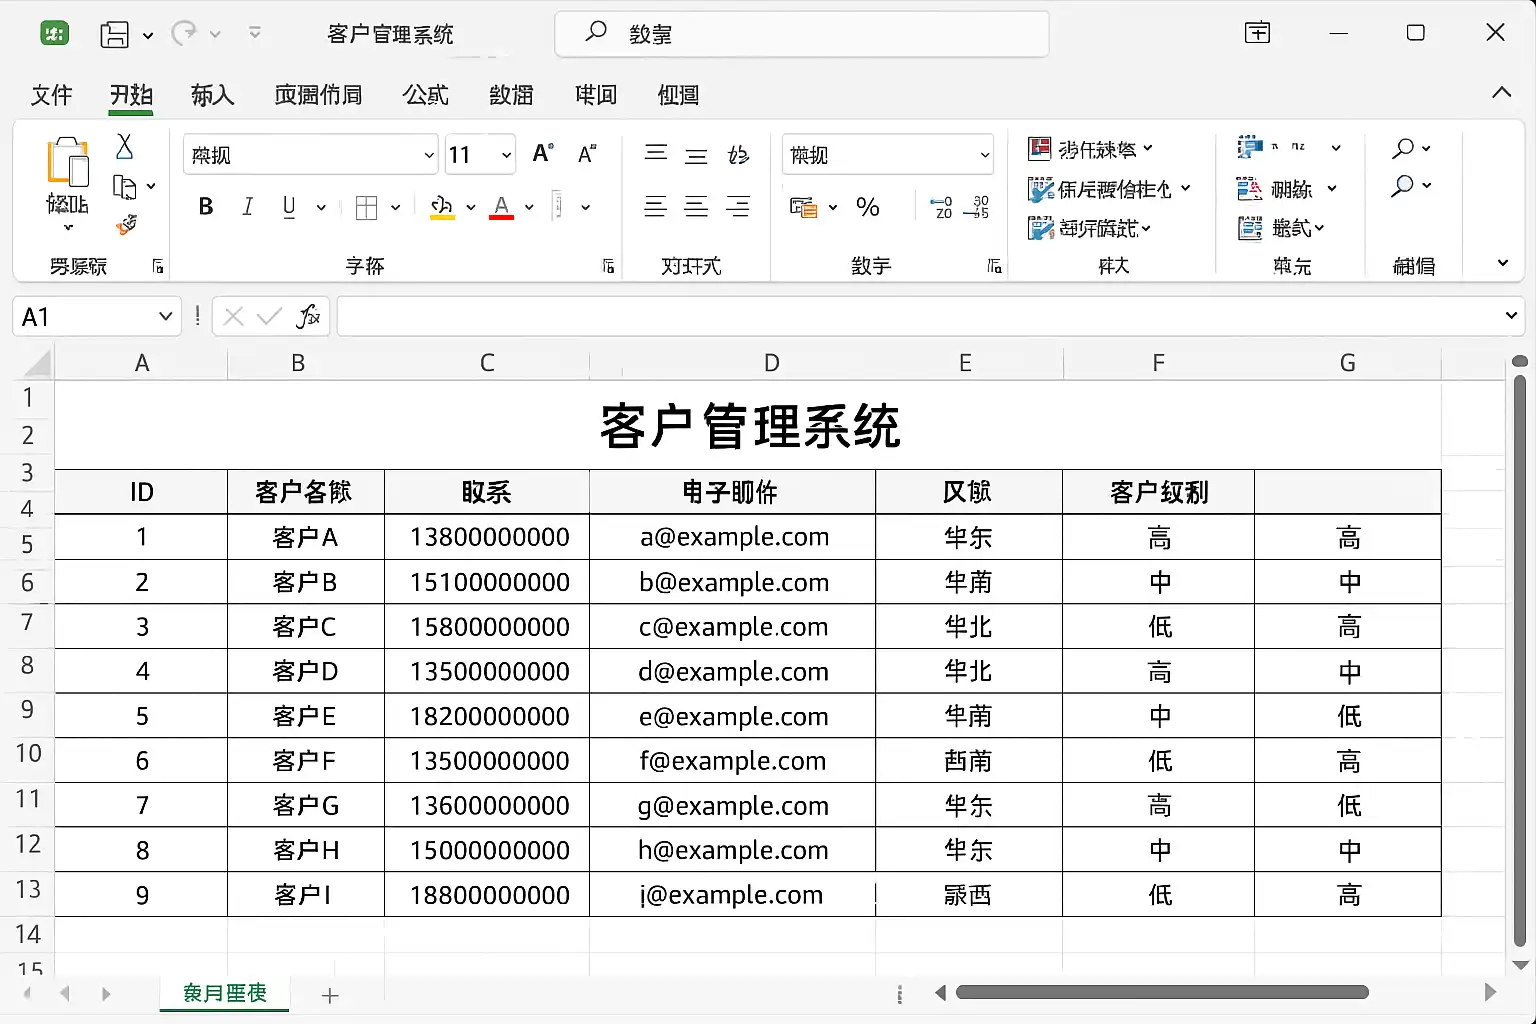This screenshot has width=1536, height=1024.
Task: Toggle Underline formatting
Action: point(289,207)
